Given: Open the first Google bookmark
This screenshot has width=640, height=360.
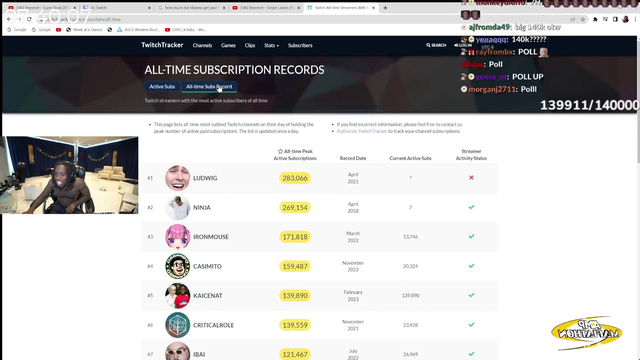Looking at the screenshot, I should [x=16, y=30].
